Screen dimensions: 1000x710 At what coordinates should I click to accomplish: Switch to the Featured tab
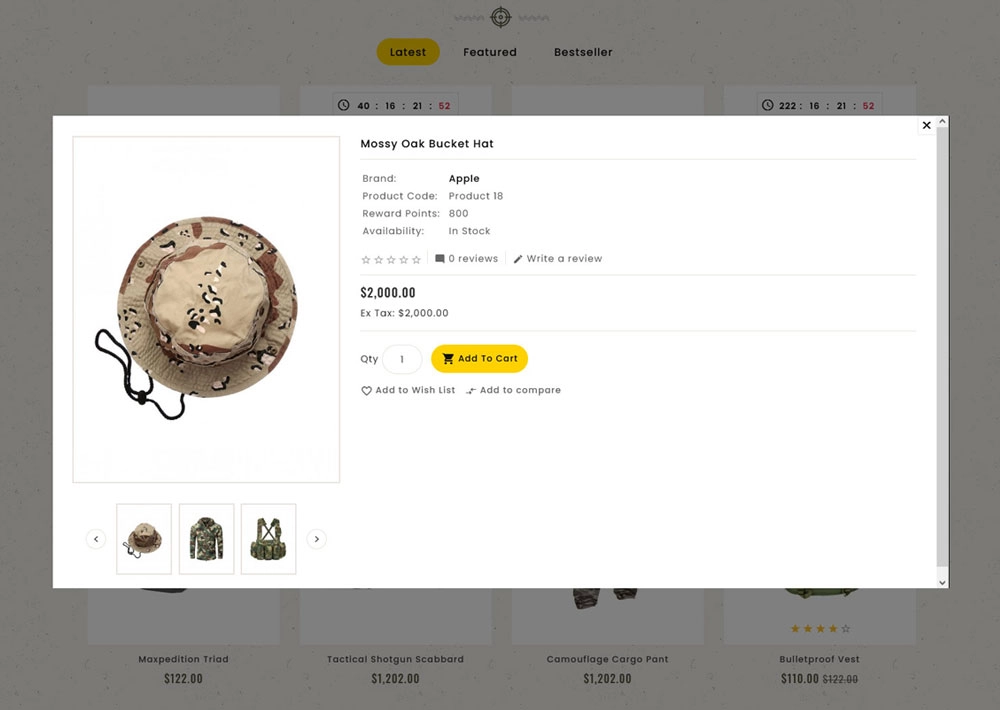490,52
